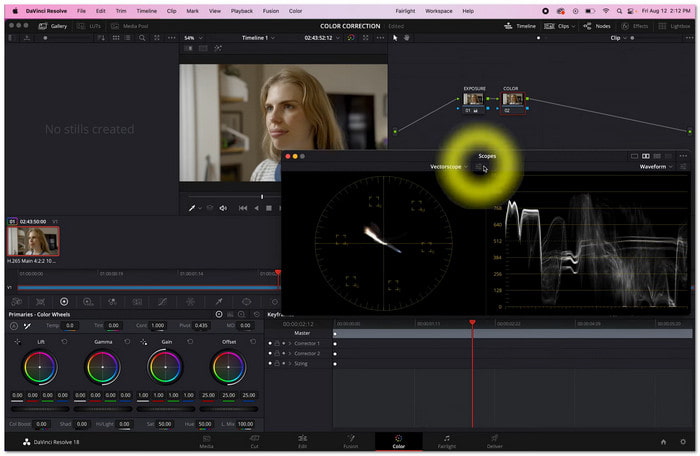Image resolution: width=700 pixels, height=456 pixels.
Task: Switch to Primaries Log wheels mode icon
Action: click(242, 314)
